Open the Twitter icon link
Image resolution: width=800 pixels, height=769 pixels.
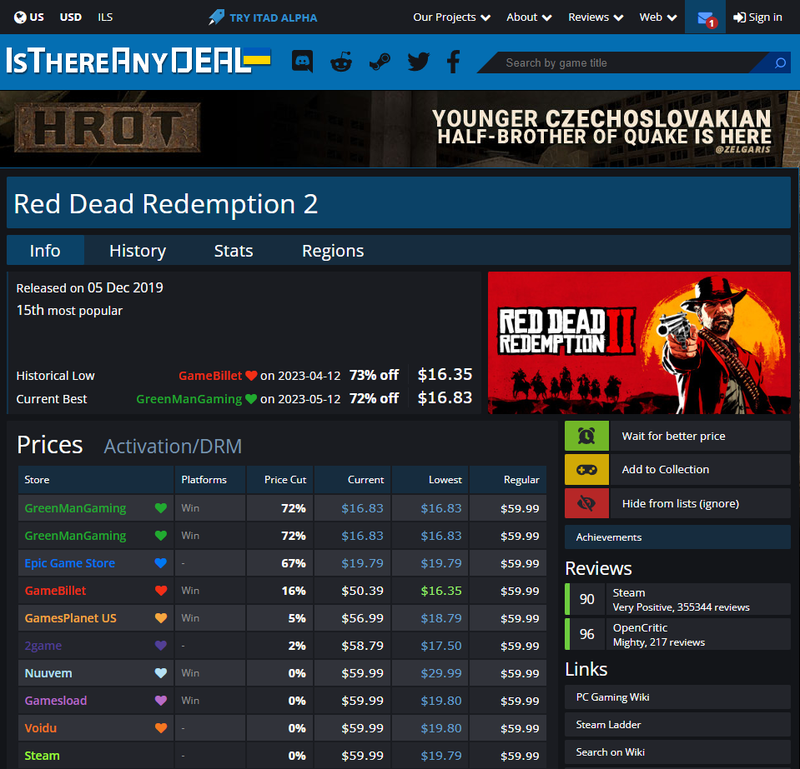[x=418, y=62]
